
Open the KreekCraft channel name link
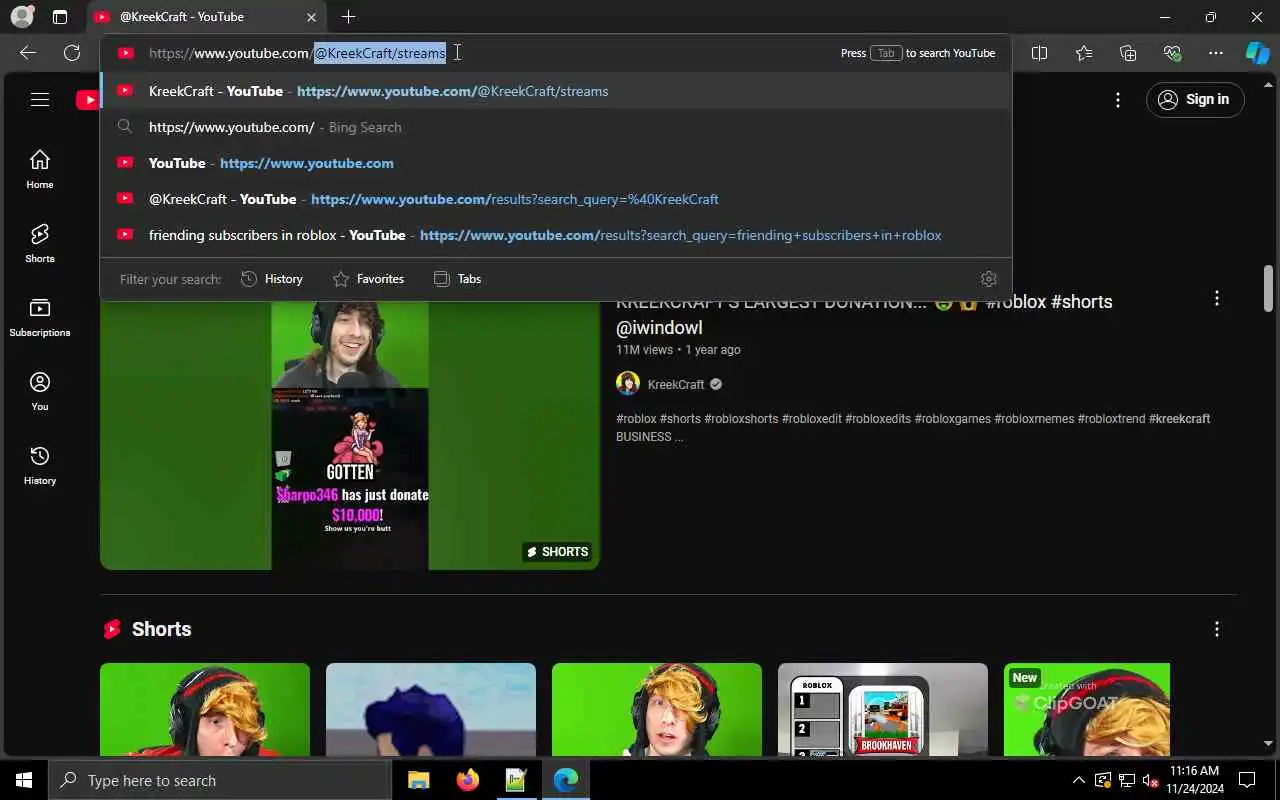pos(676,384)
